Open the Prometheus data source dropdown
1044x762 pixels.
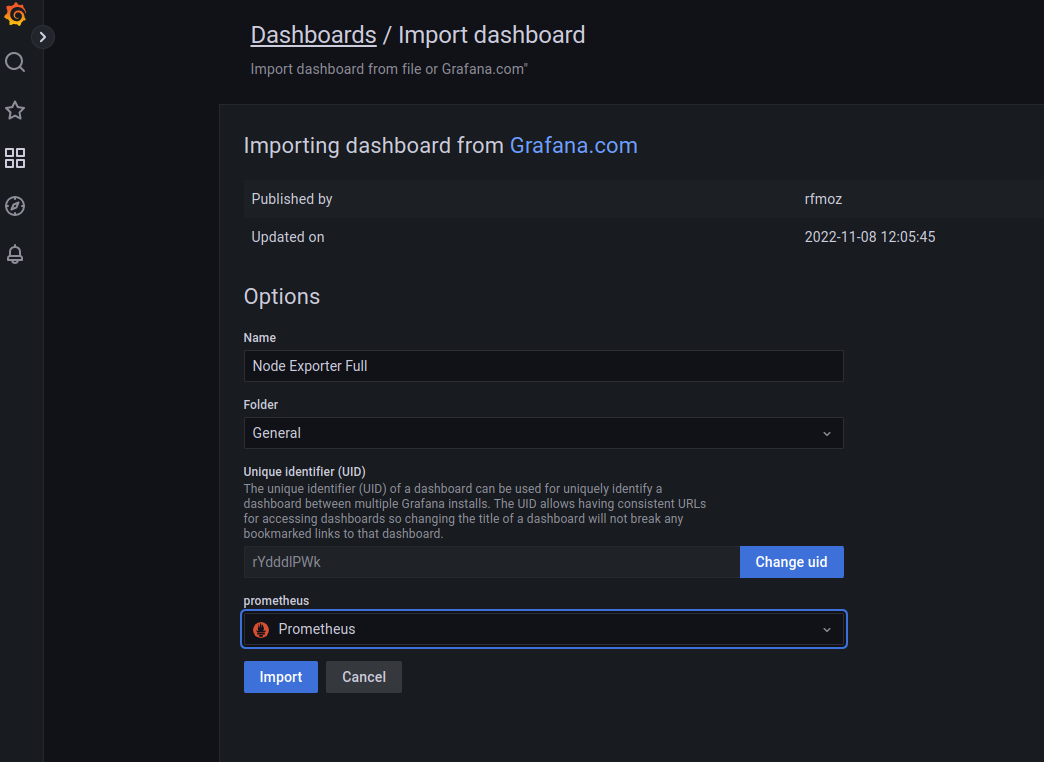pos(543,629)
